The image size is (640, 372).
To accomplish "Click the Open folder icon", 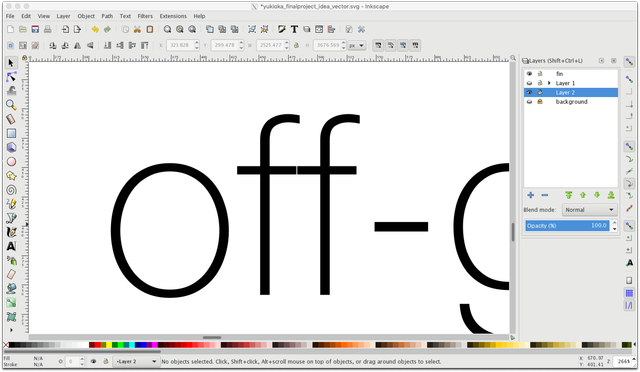I will (x=23, y=29).
